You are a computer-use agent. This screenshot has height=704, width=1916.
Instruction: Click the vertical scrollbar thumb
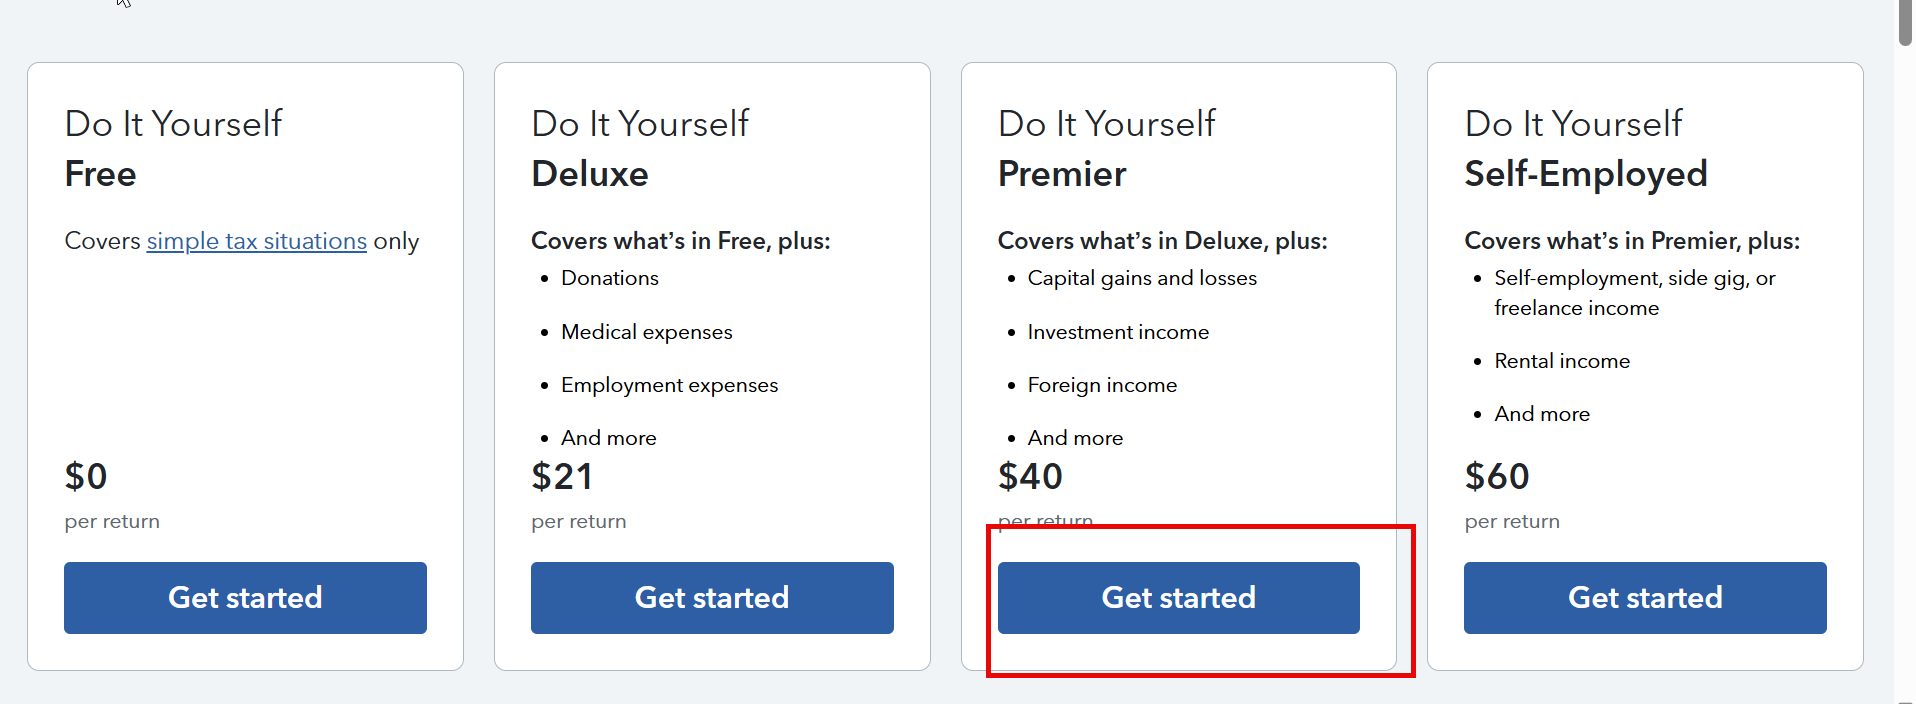[1905, 22]
